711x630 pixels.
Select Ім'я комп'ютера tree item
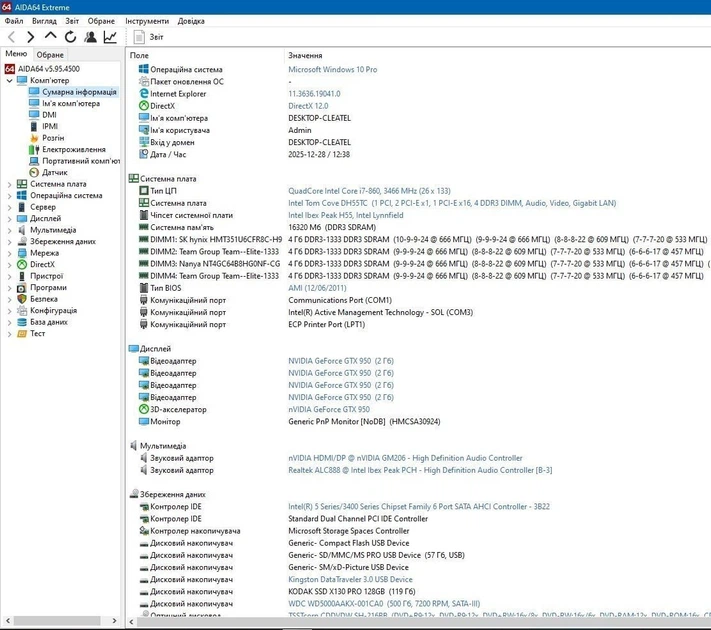tap(71, 103)
